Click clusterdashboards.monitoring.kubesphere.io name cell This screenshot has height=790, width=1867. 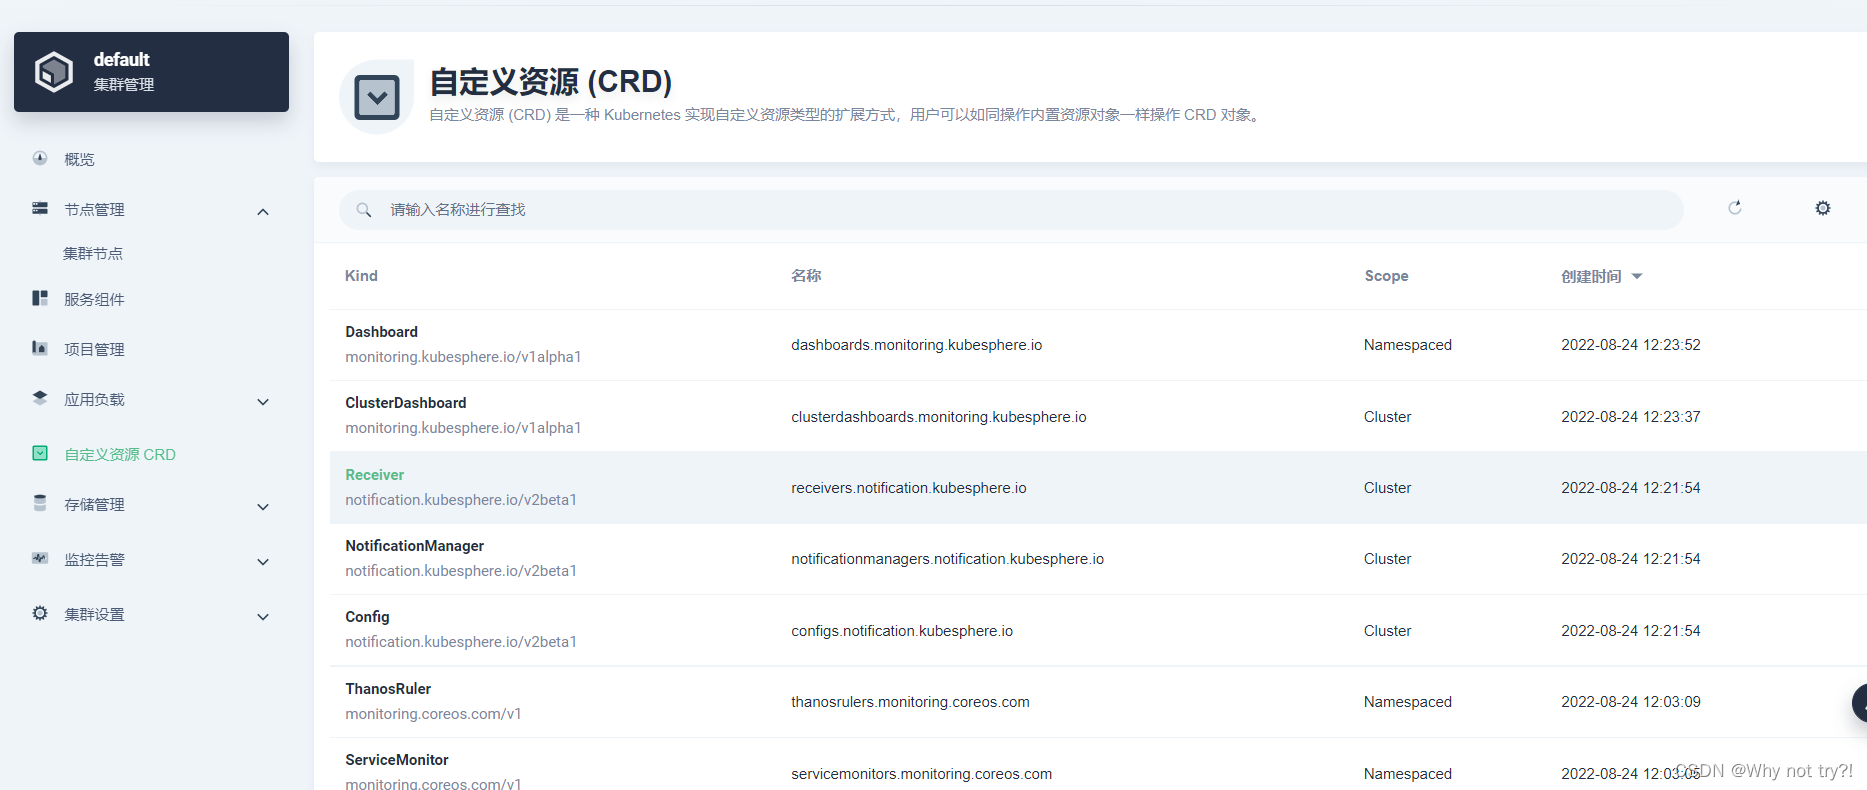[939, 417]
